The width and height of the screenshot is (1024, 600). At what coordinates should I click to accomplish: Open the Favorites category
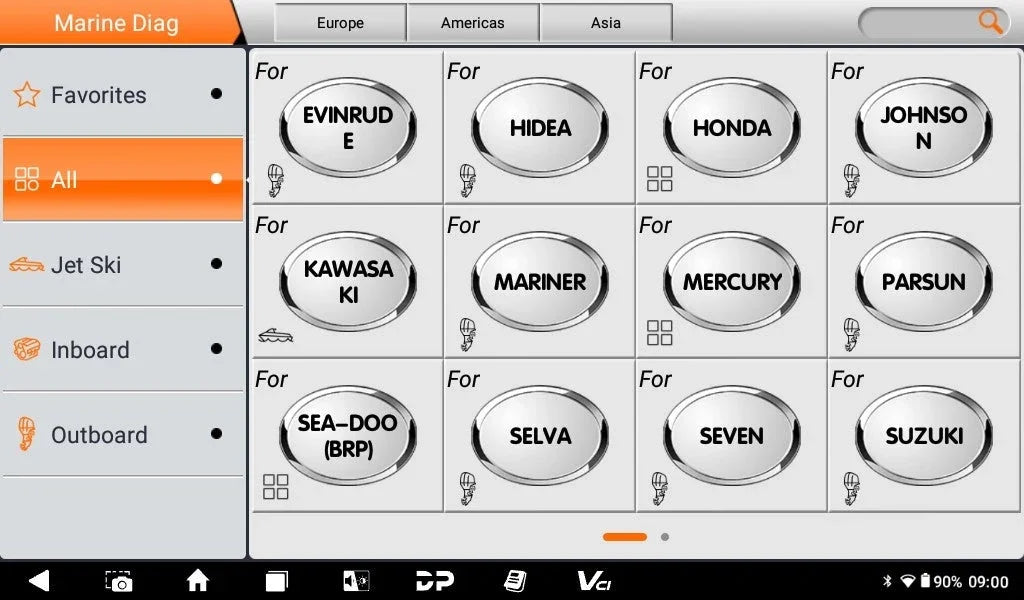tap(123, 94)
